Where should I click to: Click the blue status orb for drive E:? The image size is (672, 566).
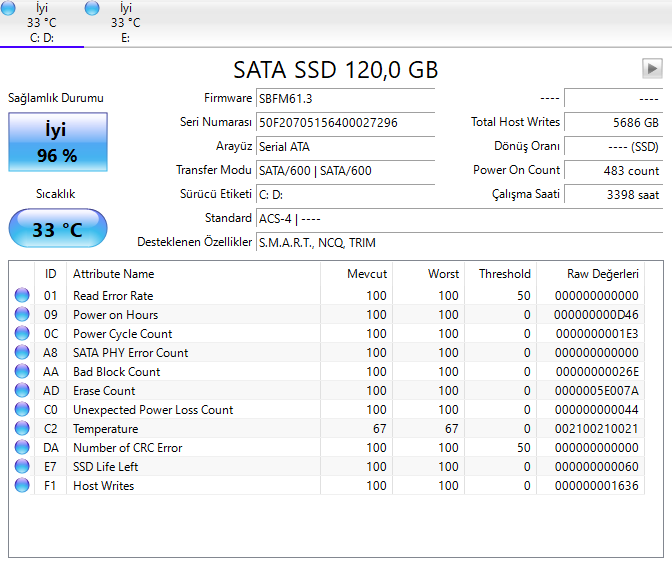pyautogui.click(x=92, y=8)
